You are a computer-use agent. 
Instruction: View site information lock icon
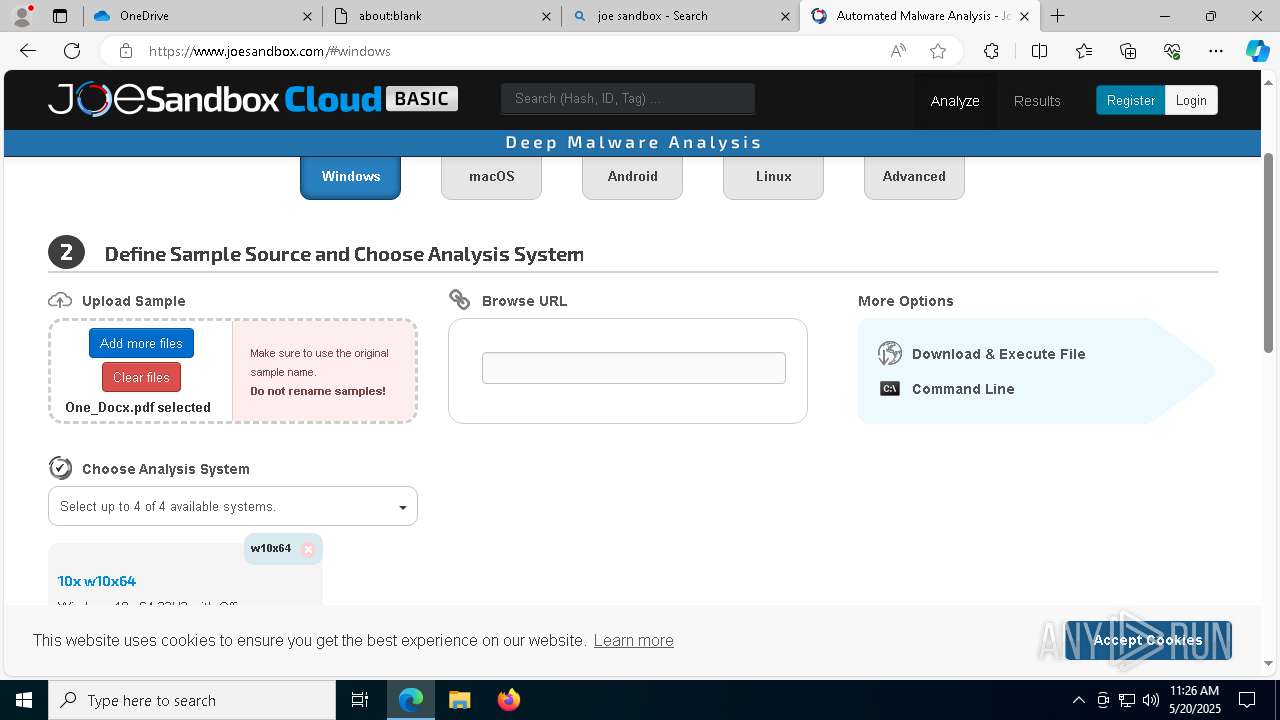[x=125, y=51]
